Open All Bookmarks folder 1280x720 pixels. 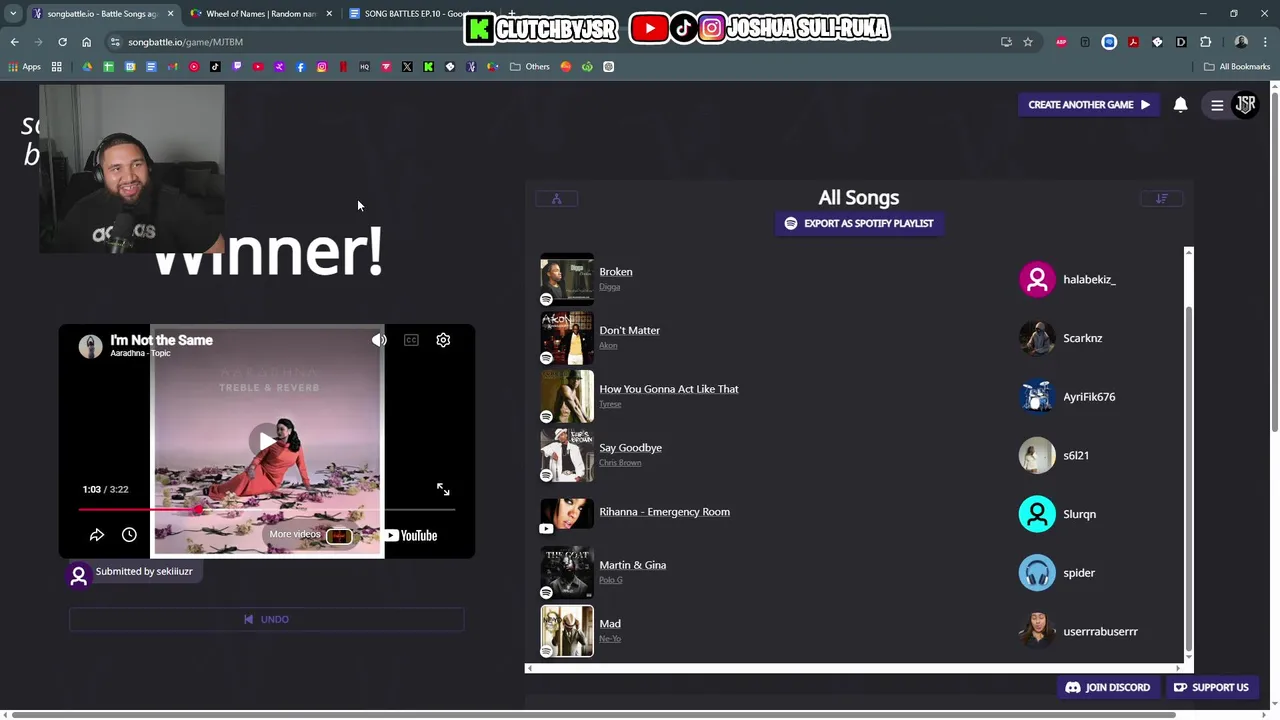(x=1237, y=67)
